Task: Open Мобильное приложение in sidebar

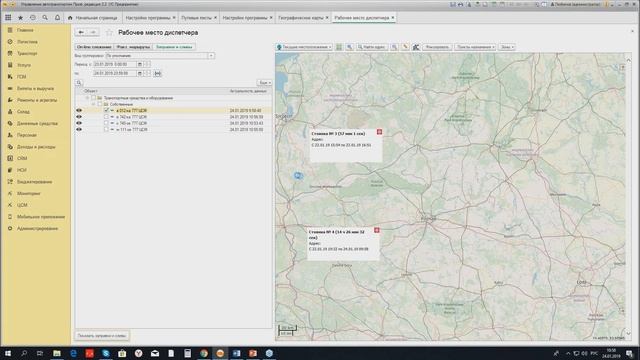Action: [40, 217]
